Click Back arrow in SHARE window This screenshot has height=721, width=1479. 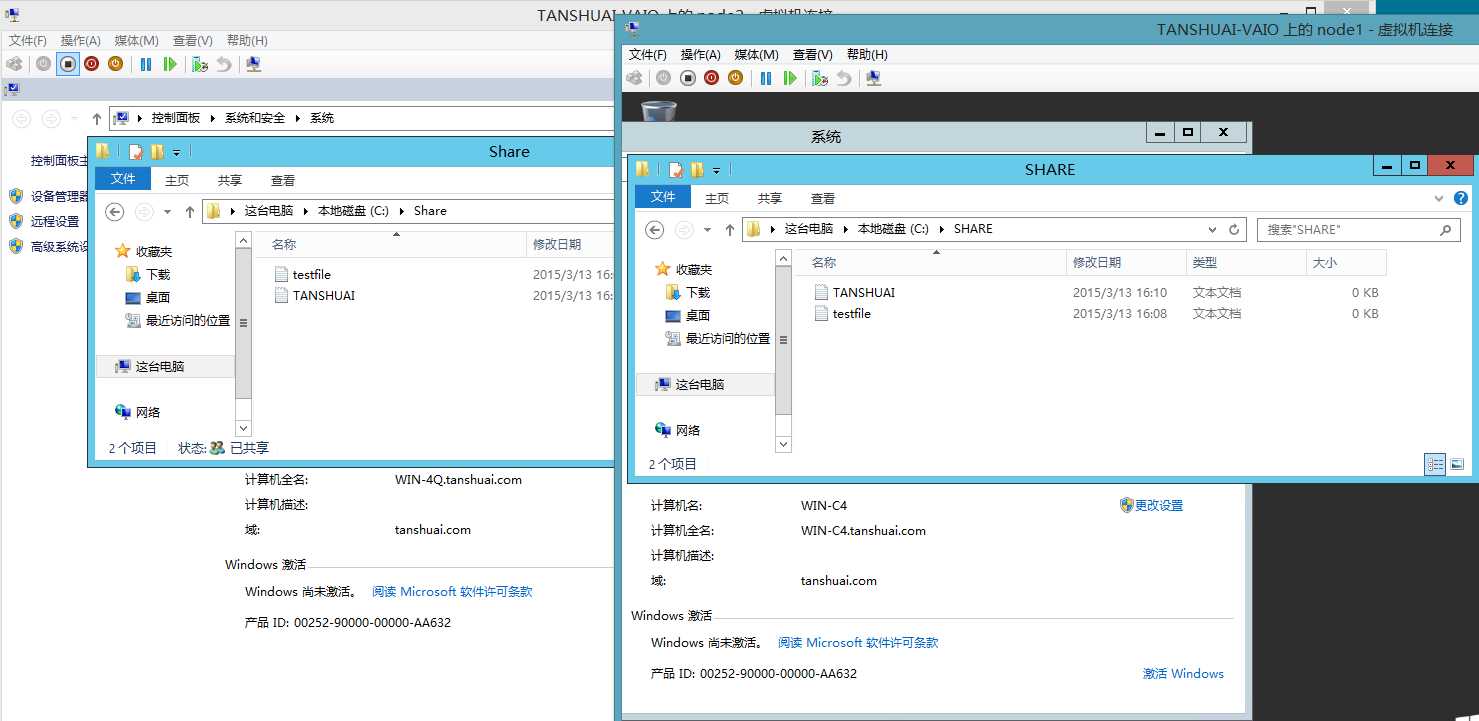[x=654, y=229]
